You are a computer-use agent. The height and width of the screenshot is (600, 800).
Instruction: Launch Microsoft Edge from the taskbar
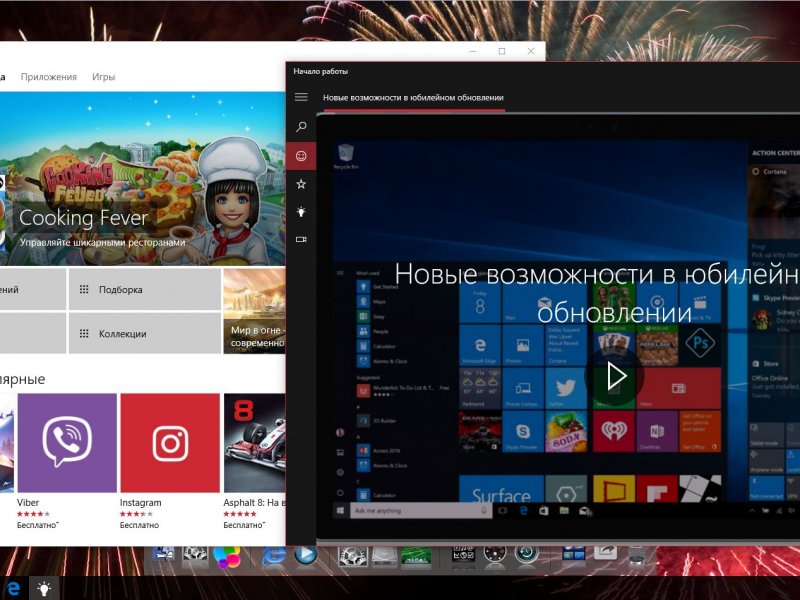click(x=13, y=589)
